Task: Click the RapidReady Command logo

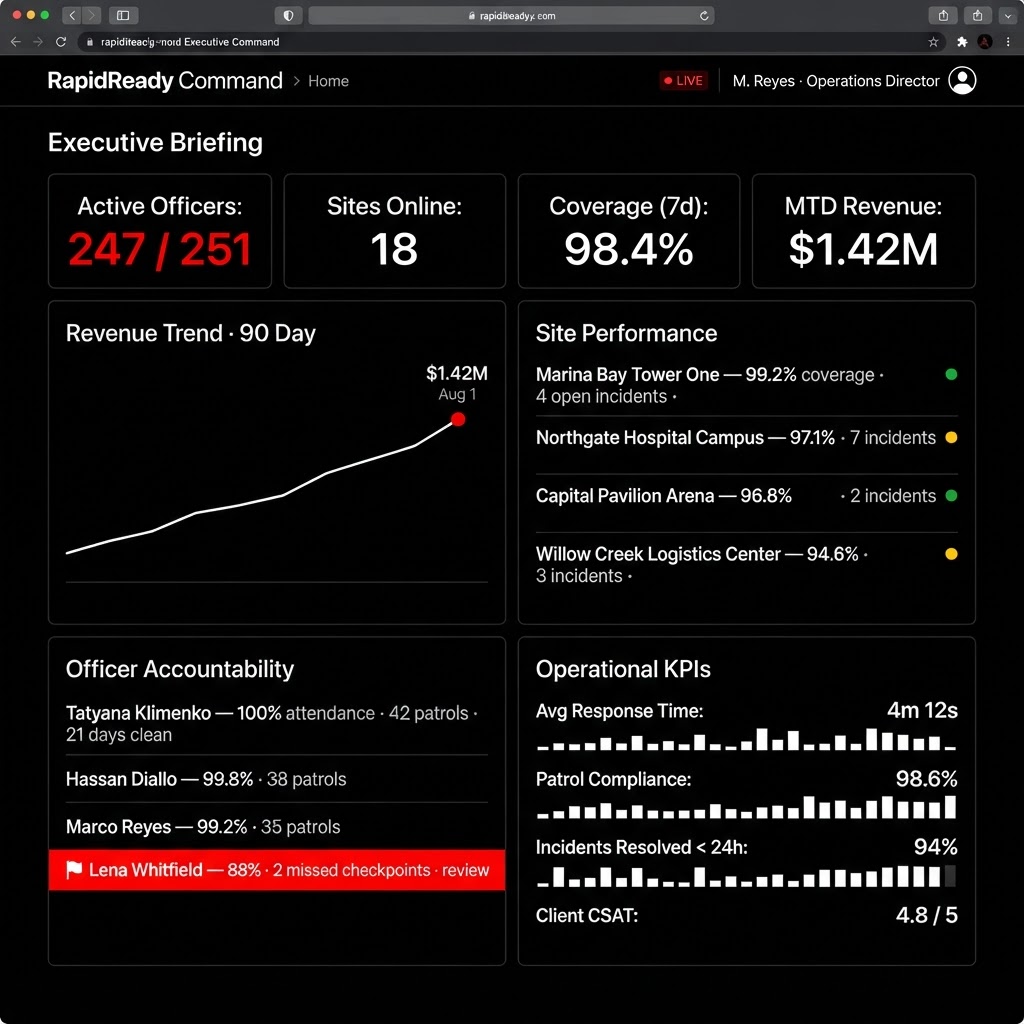Action: pos(165,80)
